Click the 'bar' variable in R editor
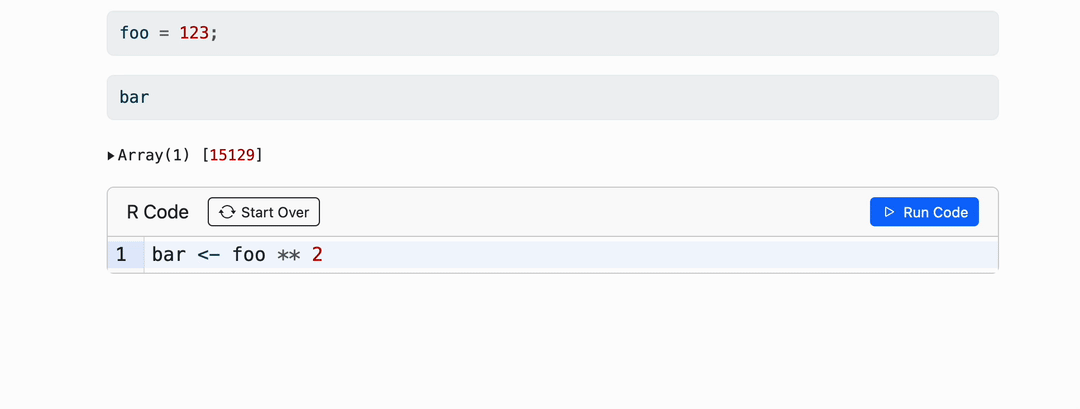 pos(169,255)
